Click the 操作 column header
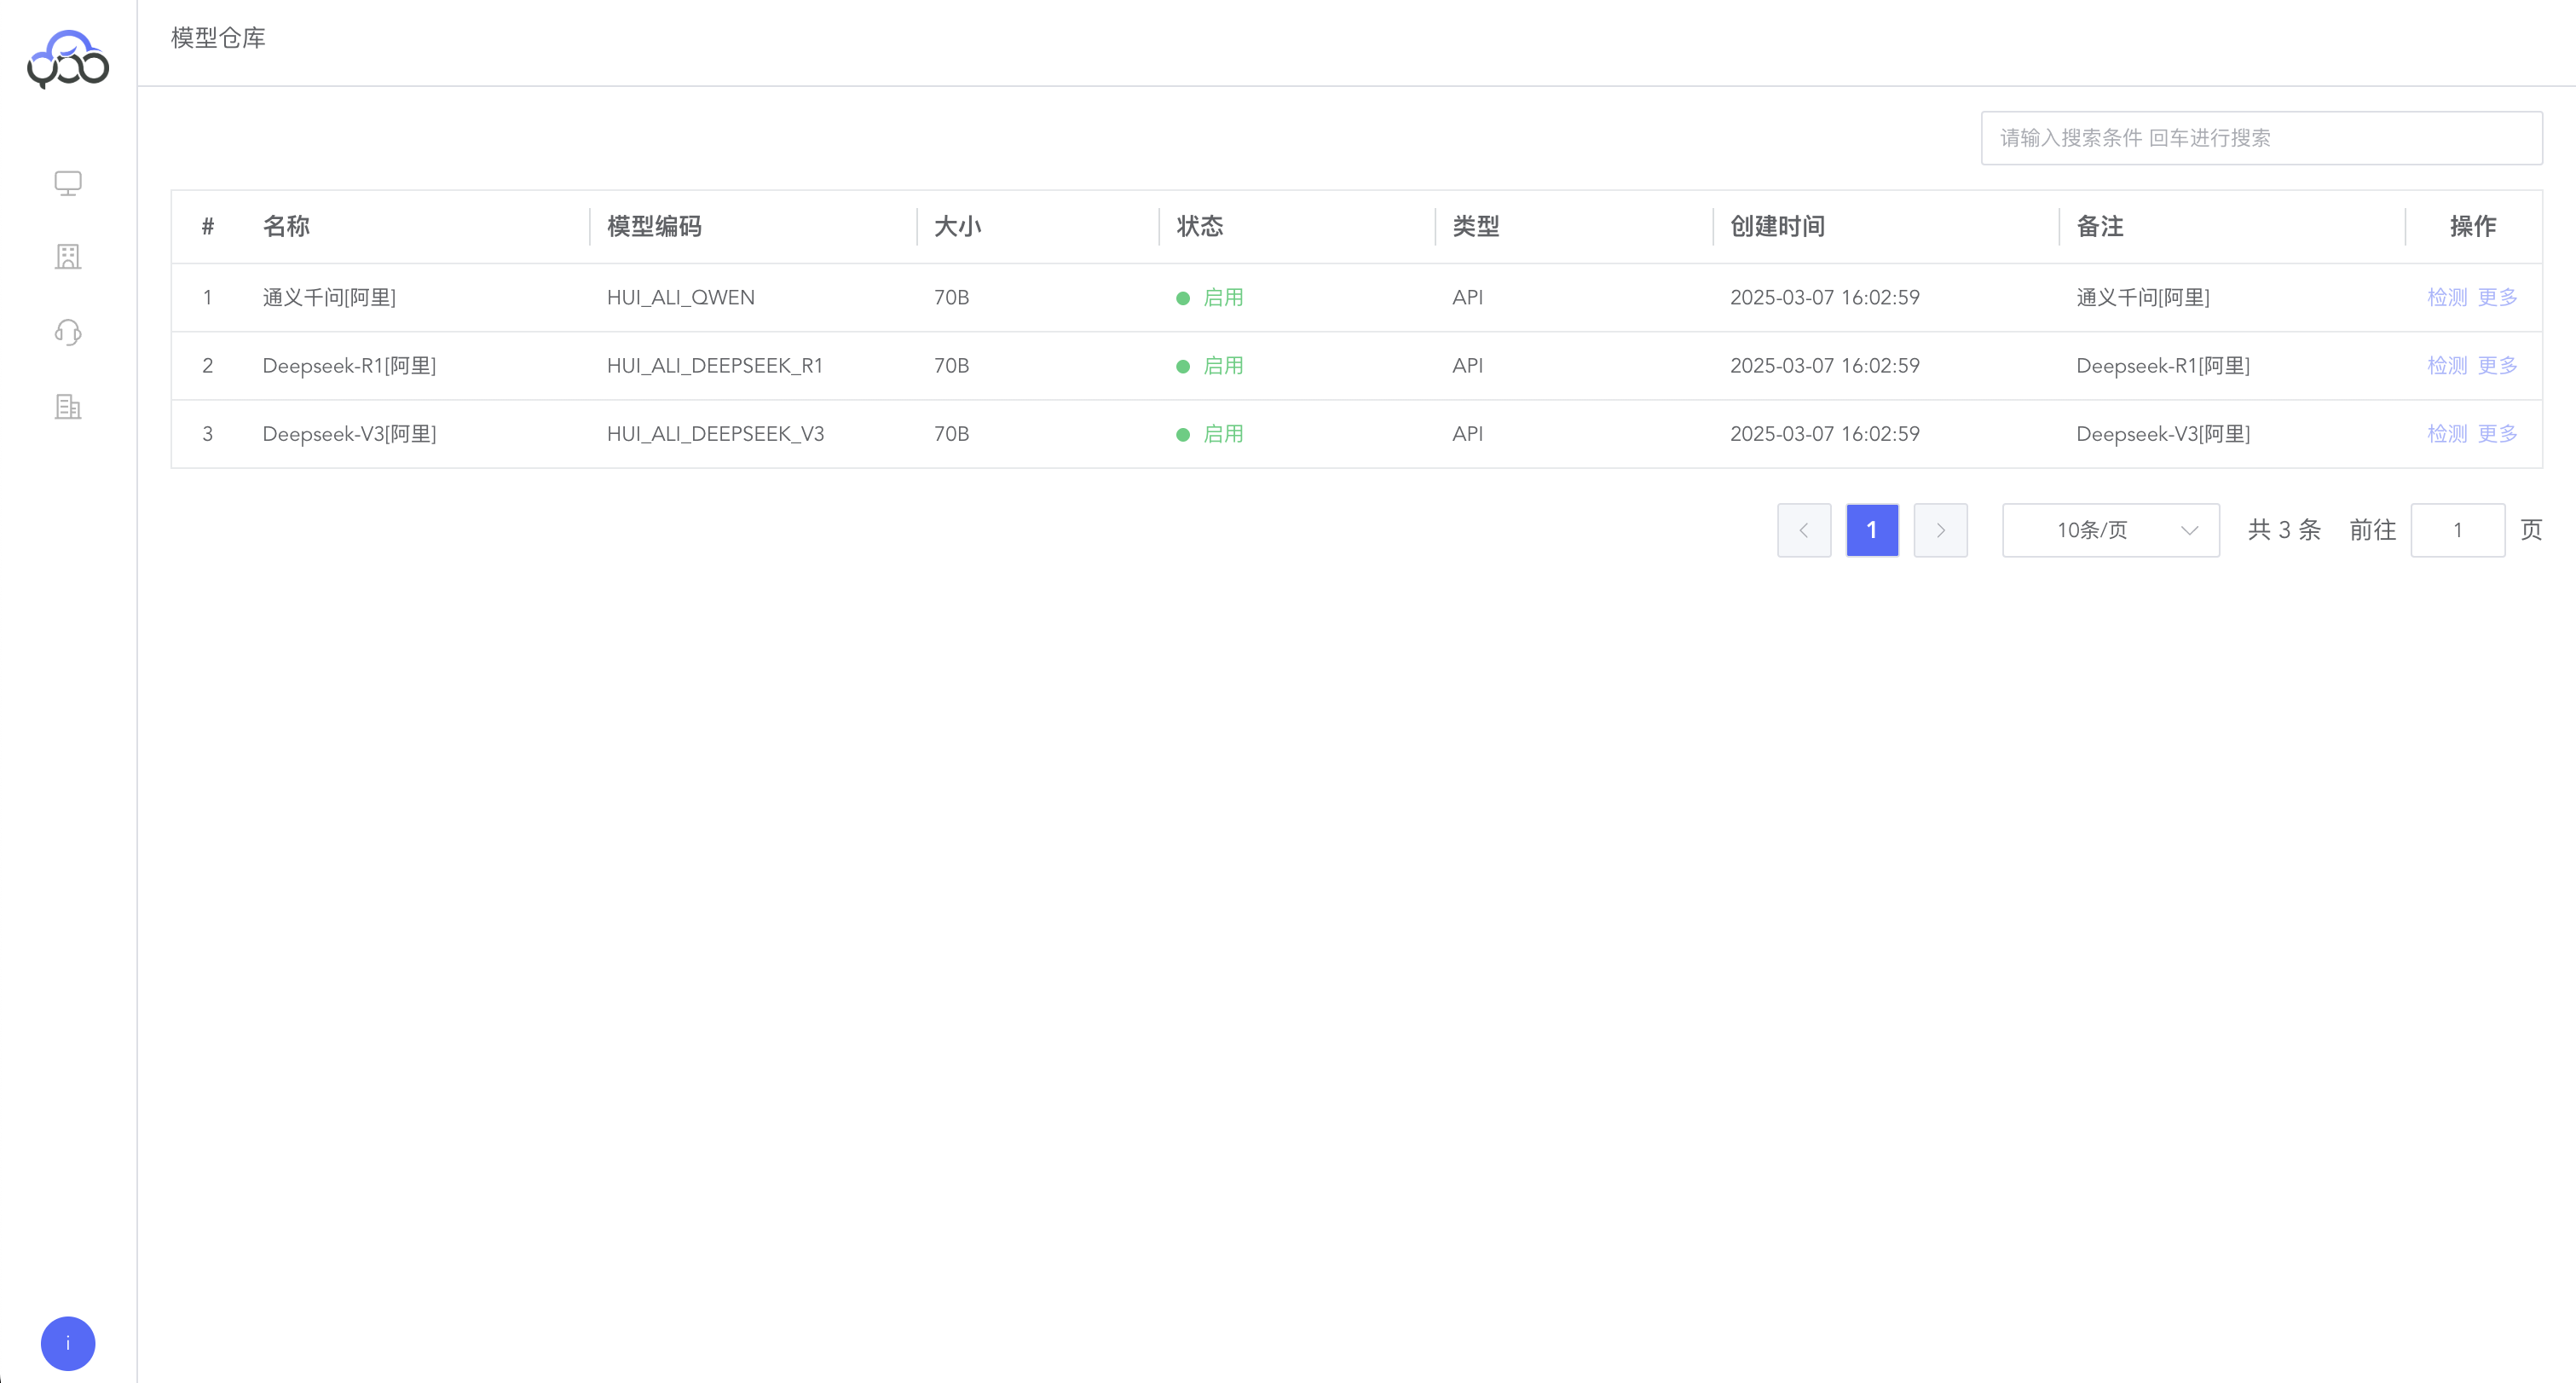This screenshot has width=2576, height=1383. click(x=2472, y=226)
